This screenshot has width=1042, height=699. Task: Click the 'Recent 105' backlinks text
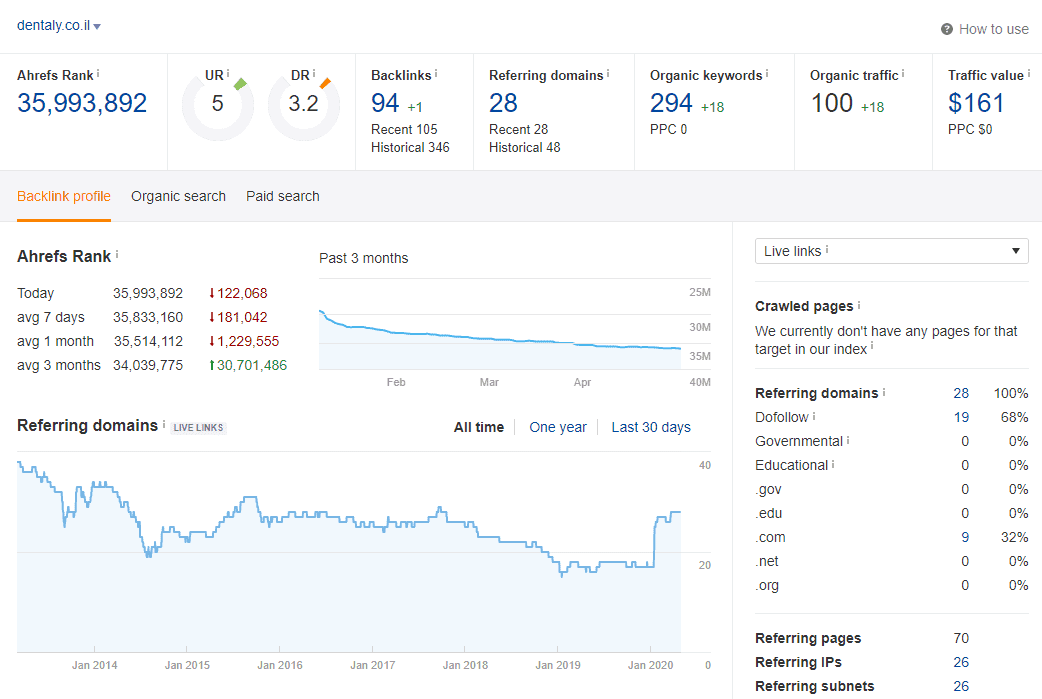coord(404,129)
